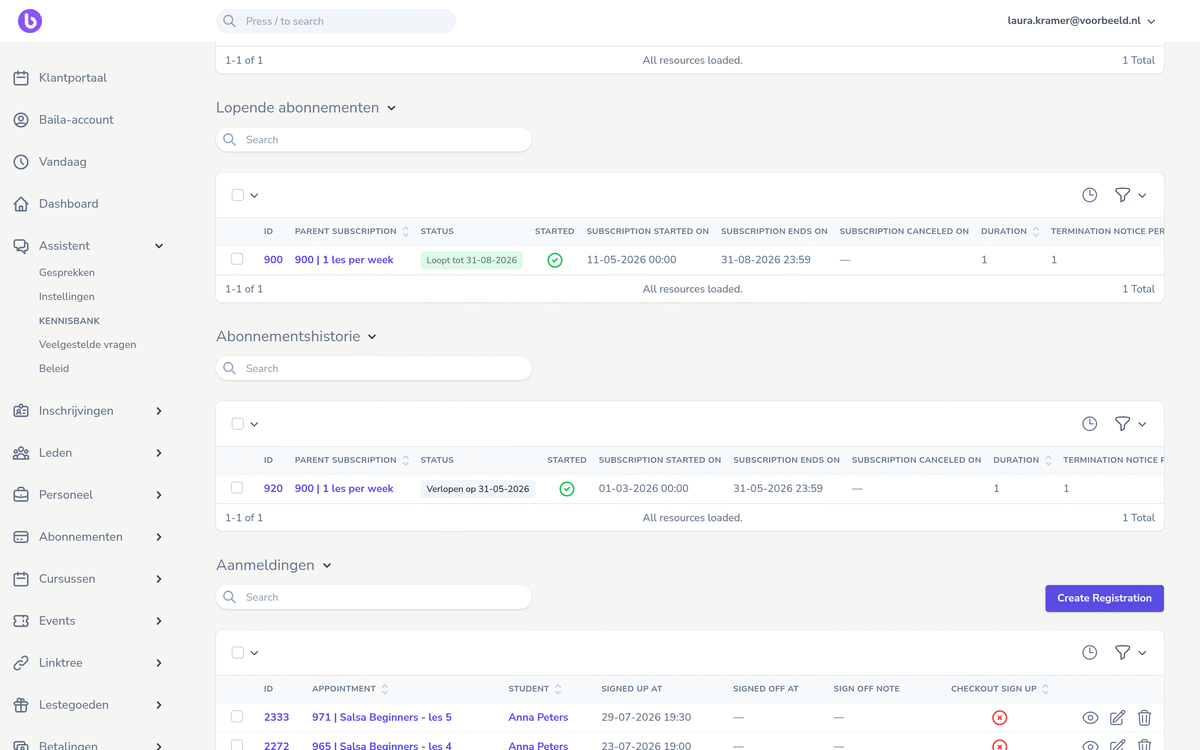This screenshot has width=1200, height=750.
Task: Expand the Personeel sidebar section
Action: point(159,495)
